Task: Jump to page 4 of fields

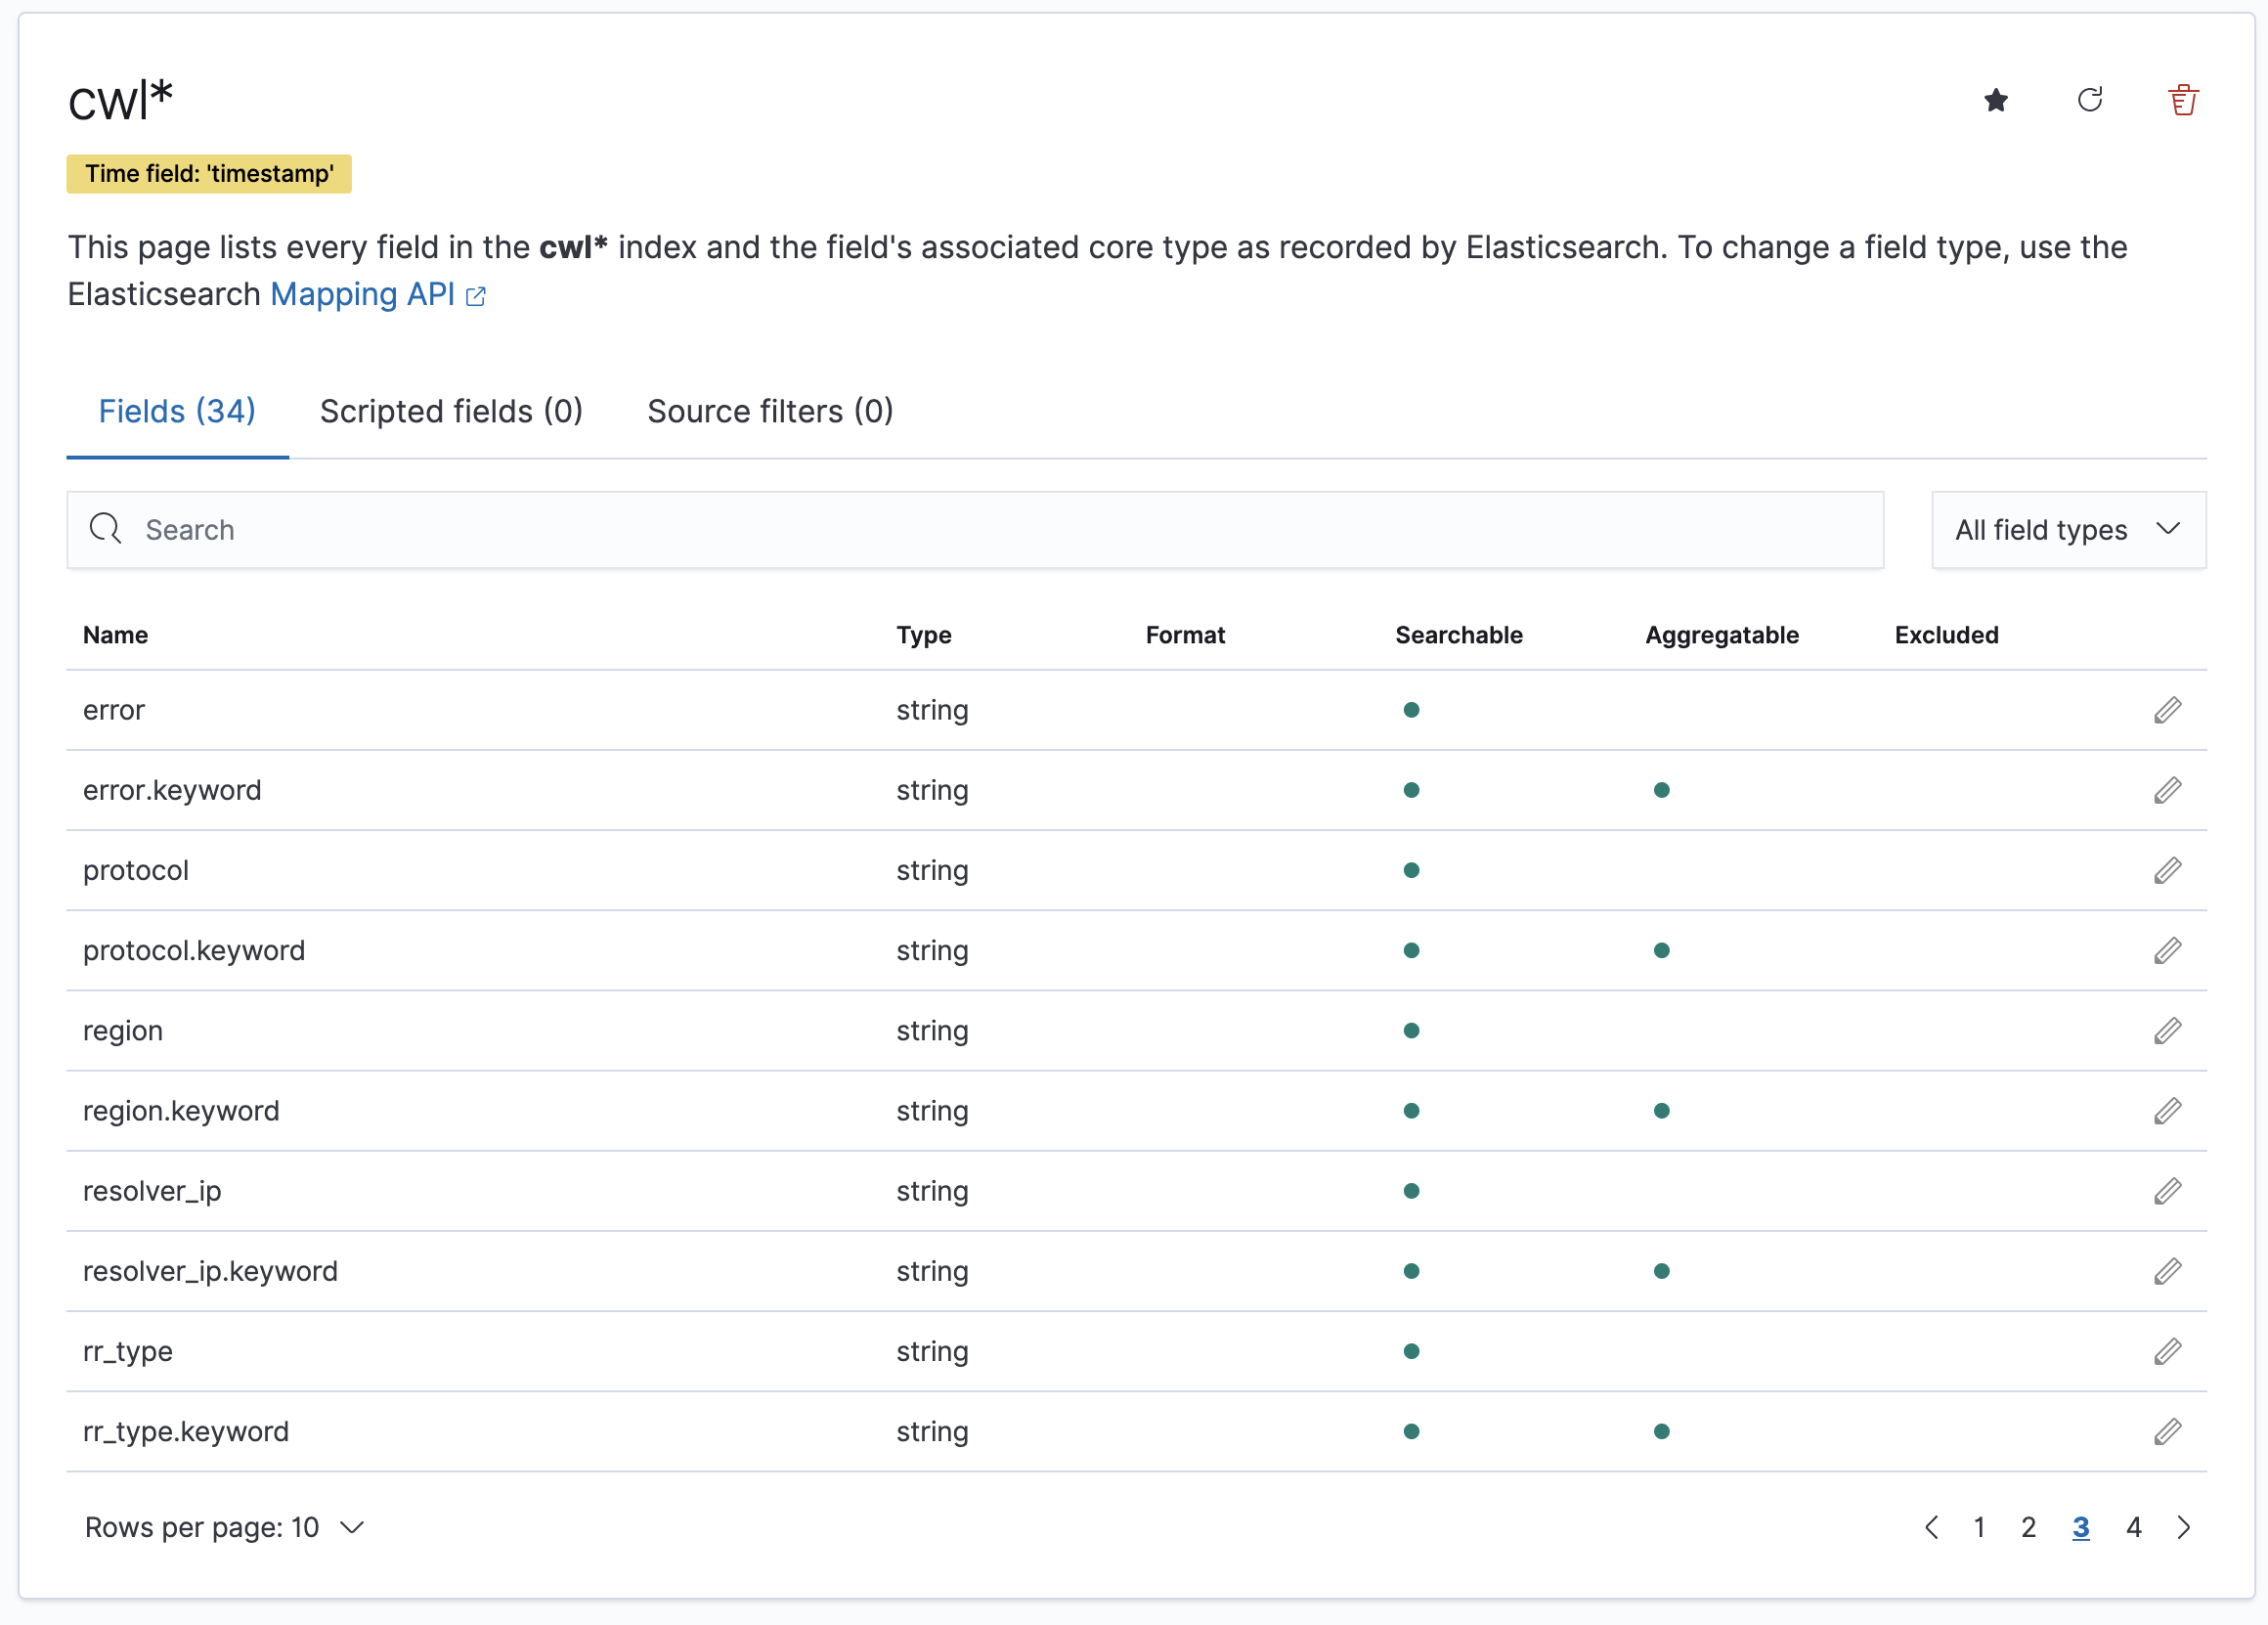Action: (2133, 1527)
